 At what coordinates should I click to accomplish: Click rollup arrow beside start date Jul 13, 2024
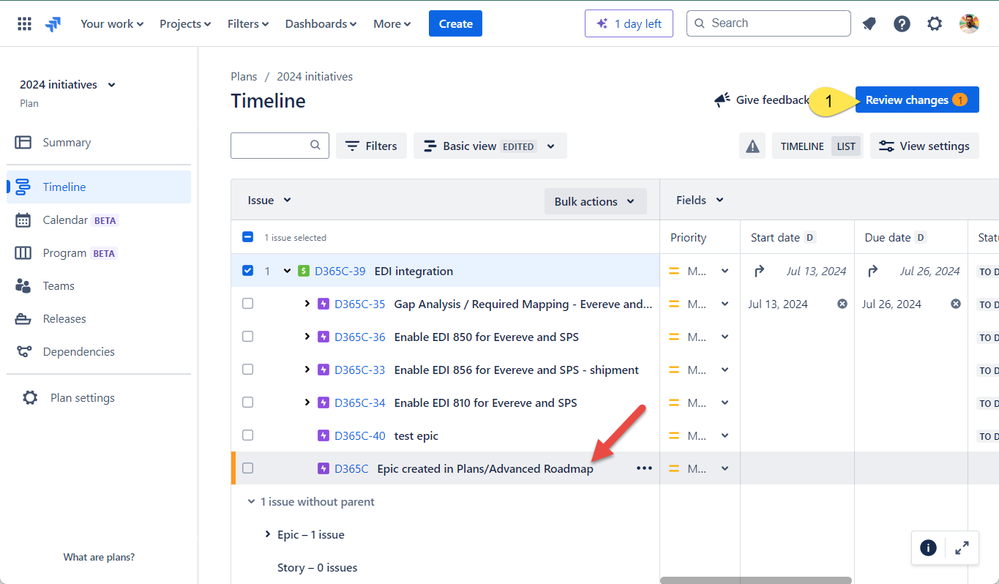click(x=759, y=271)
